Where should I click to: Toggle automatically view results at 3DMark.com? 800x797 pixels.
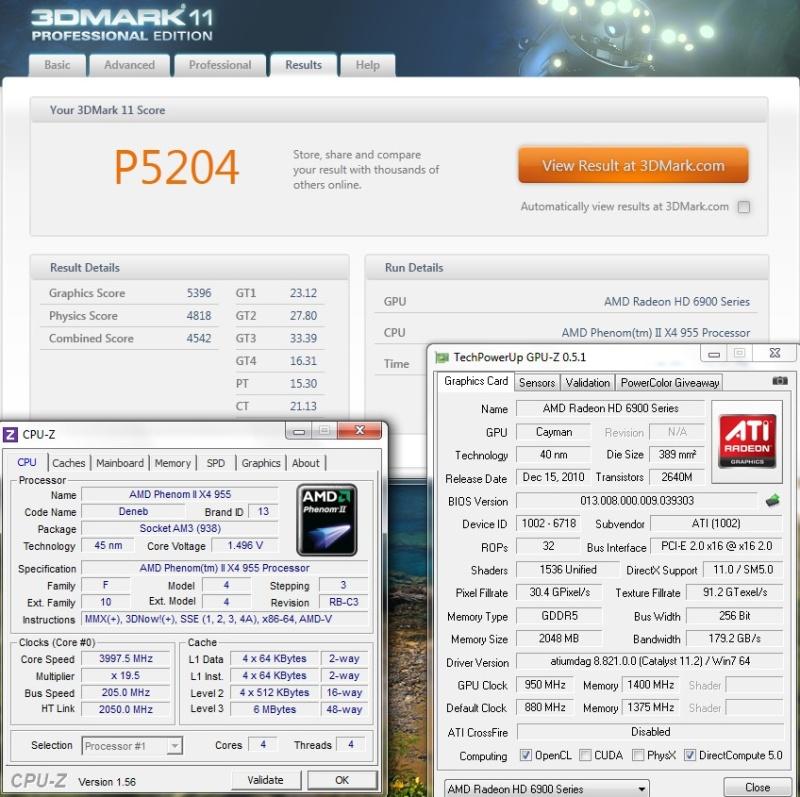coord(744,207)
